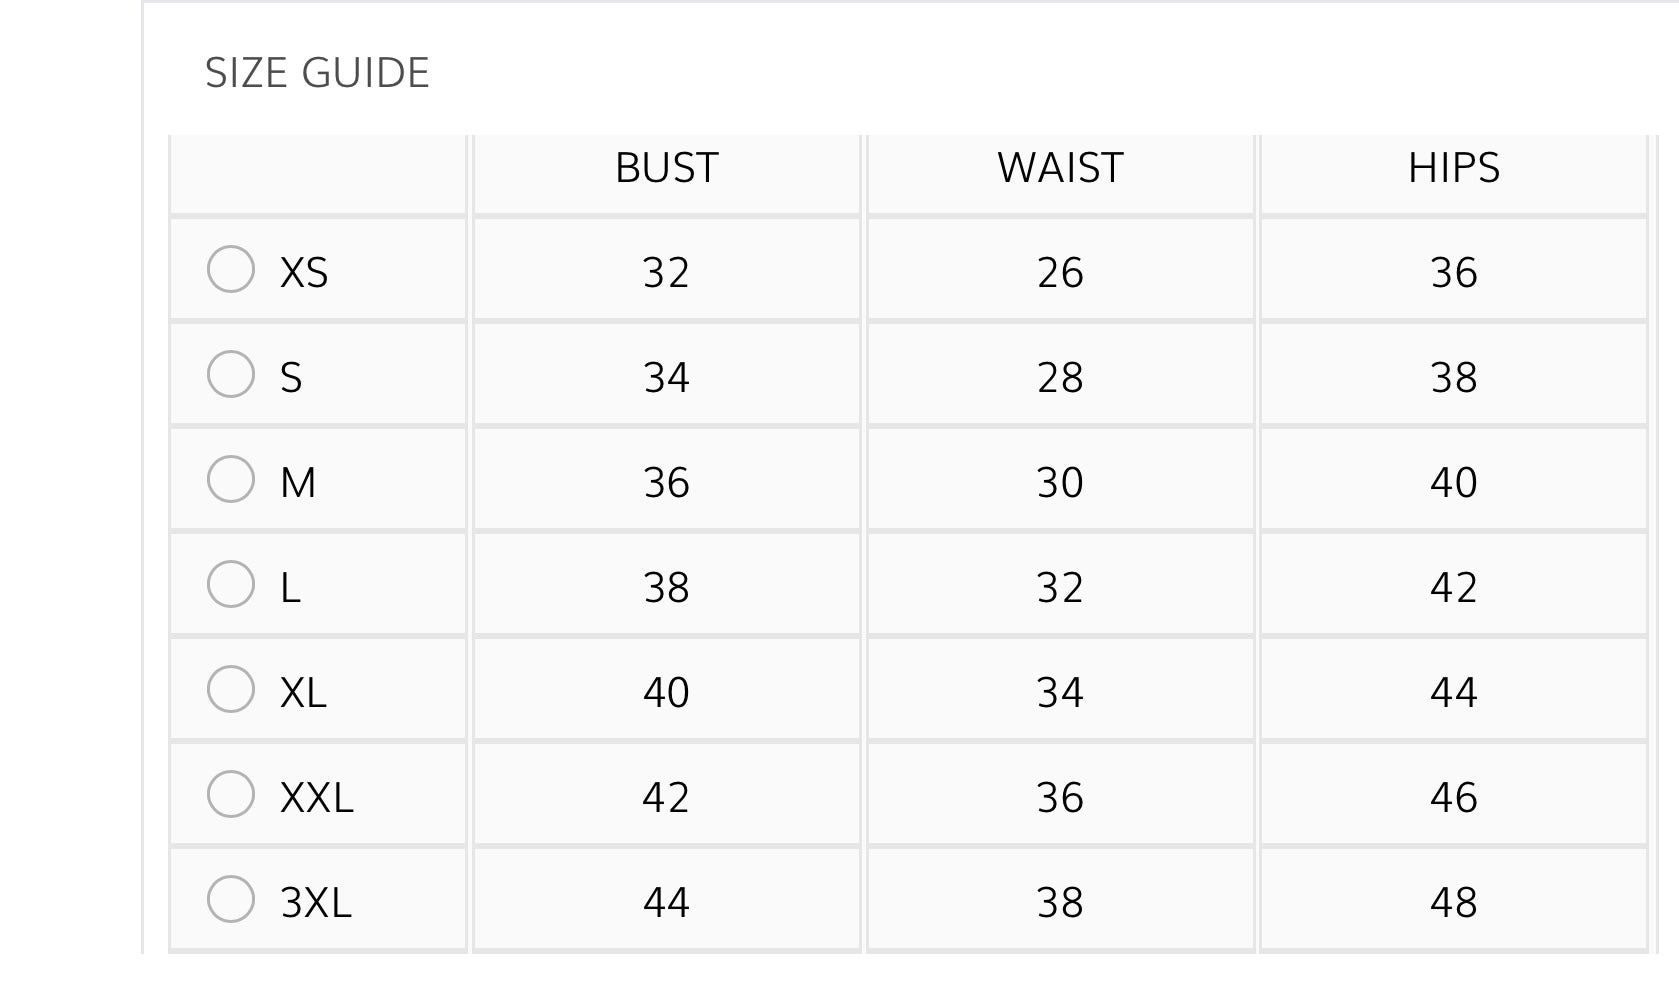Select the XL size radio button

coord(231,689)
